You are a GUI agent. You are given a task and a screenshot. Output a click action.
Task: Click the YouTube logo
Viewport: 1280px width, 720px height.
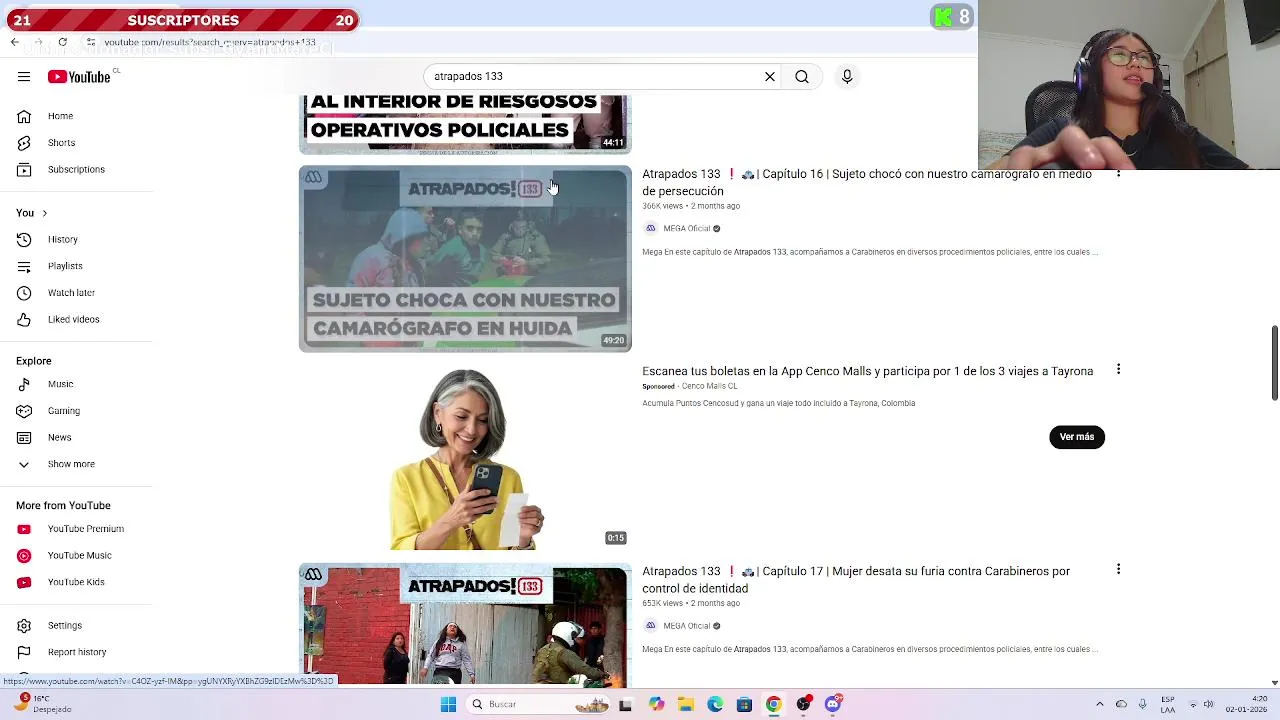(79, 77)
